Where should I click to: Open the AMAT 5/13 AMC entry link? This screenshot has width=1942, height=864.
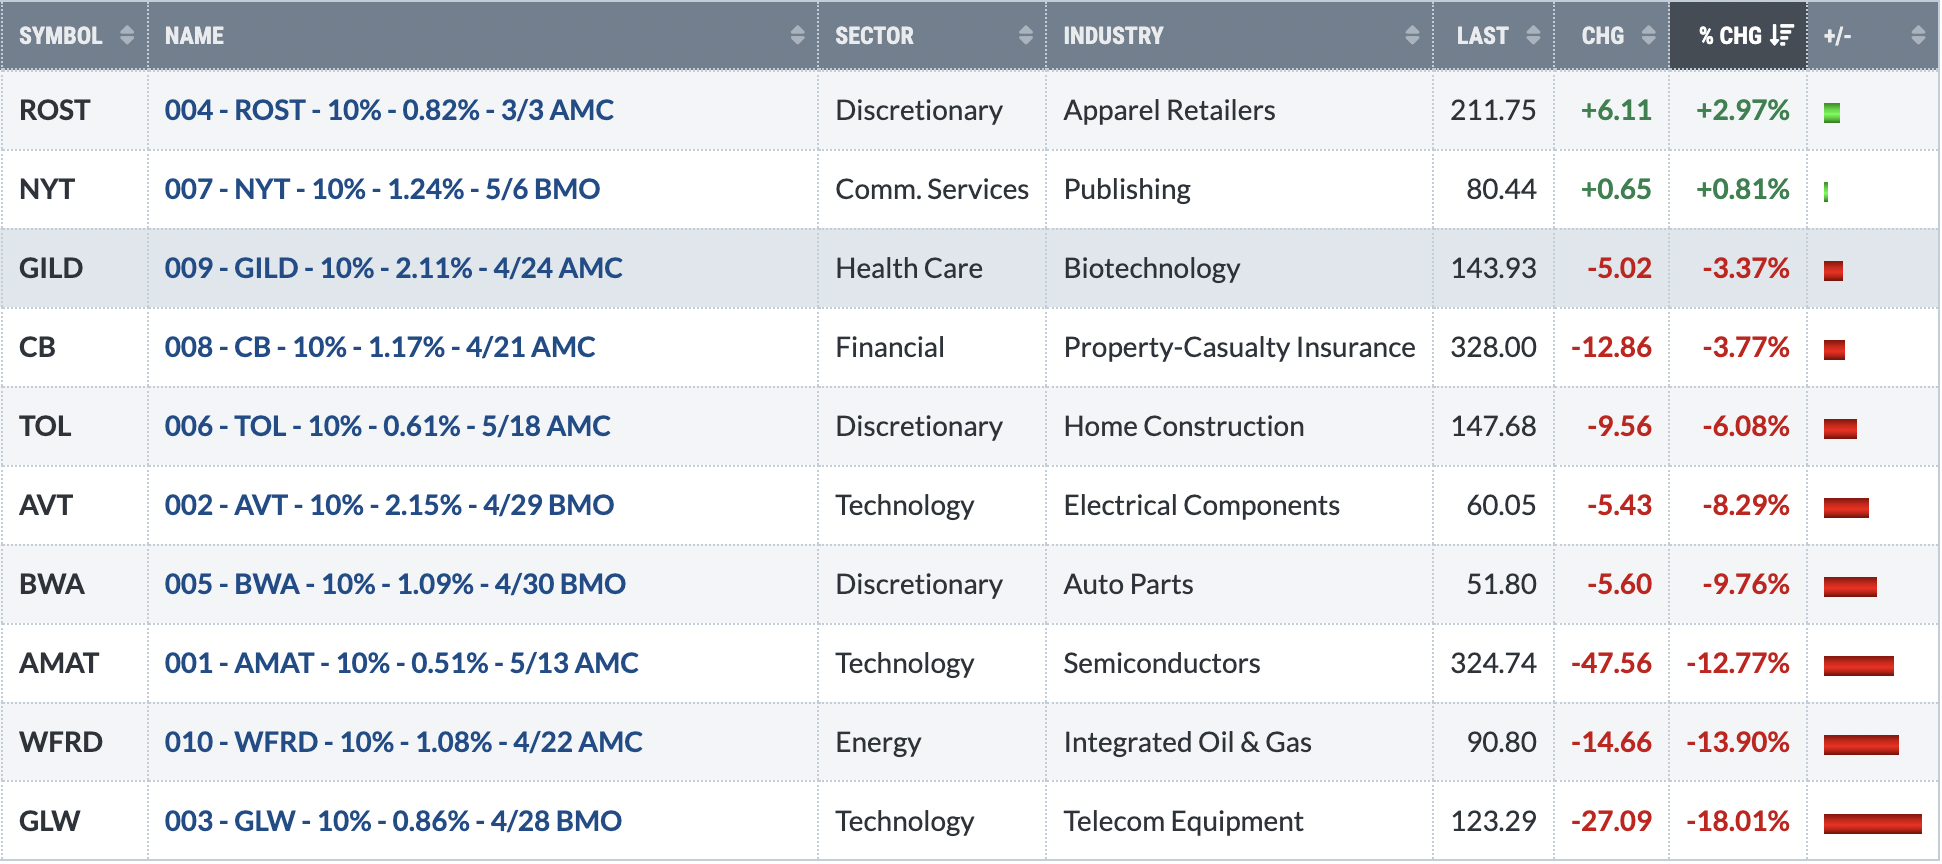point(401,663)
